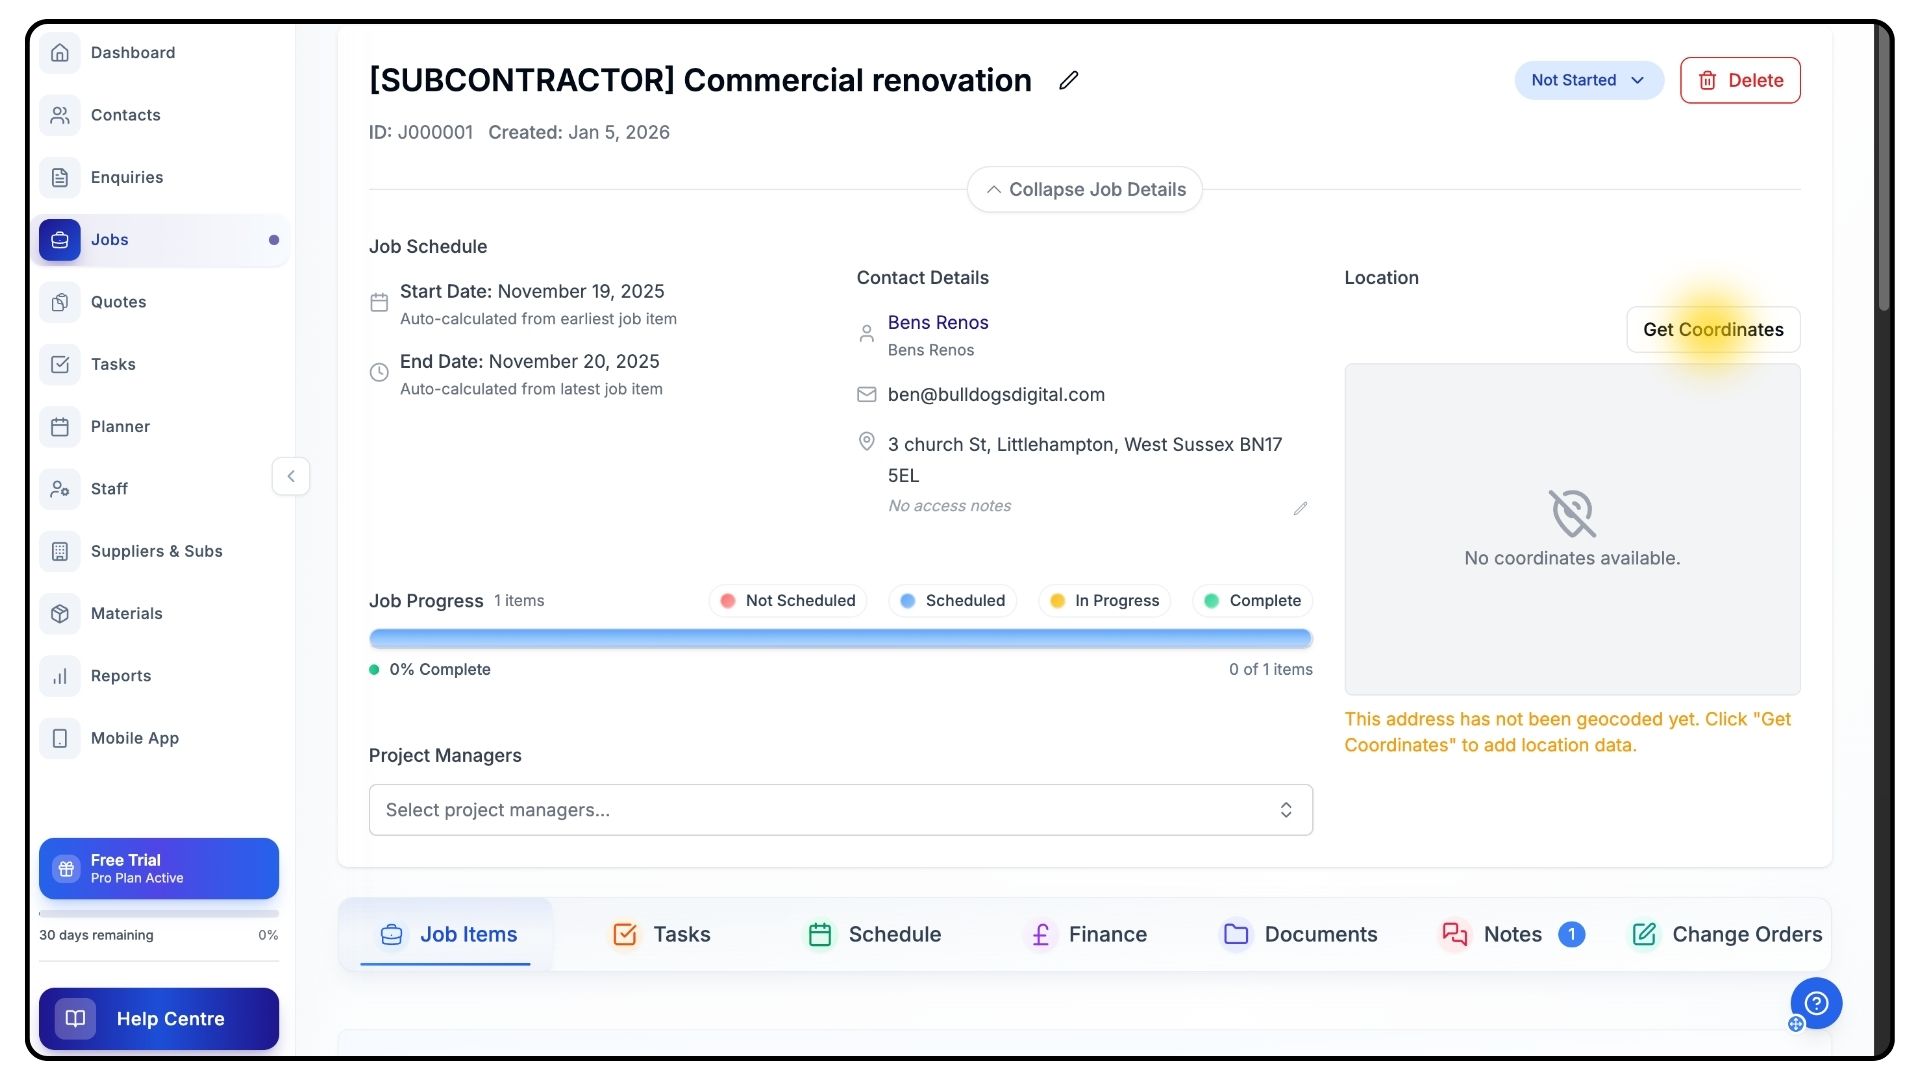Screen dimensions: 1920x1080
Task: Open Materials via its box icon
Action: (60, 613)
